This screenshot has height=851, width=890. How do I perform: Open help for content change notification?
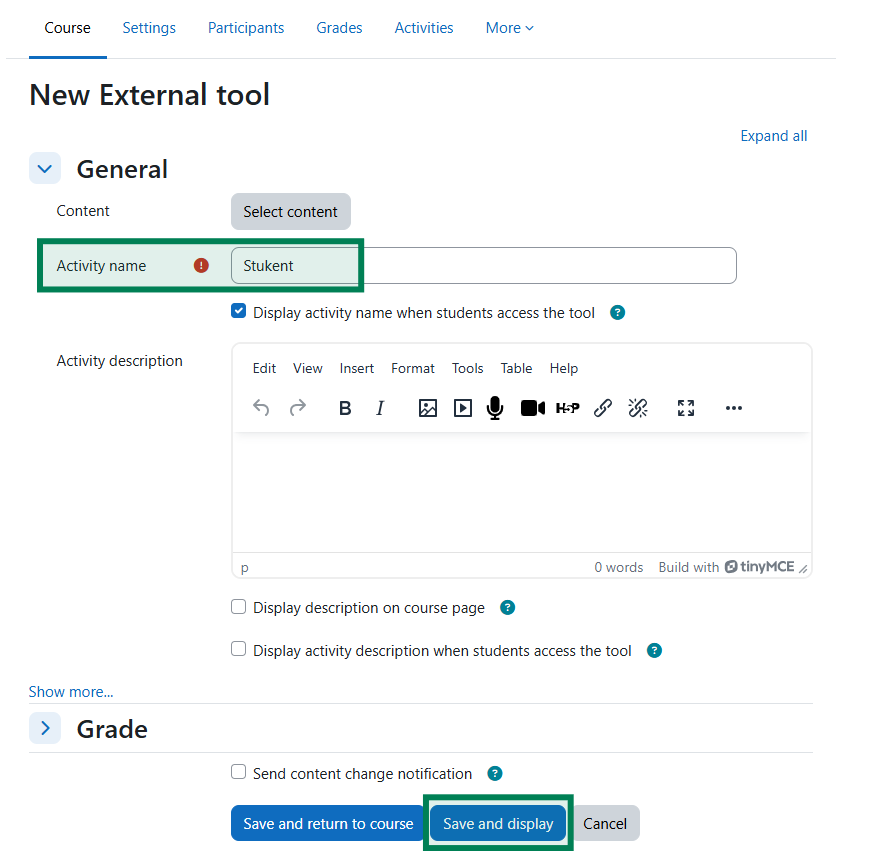click(x=494, y=773)
